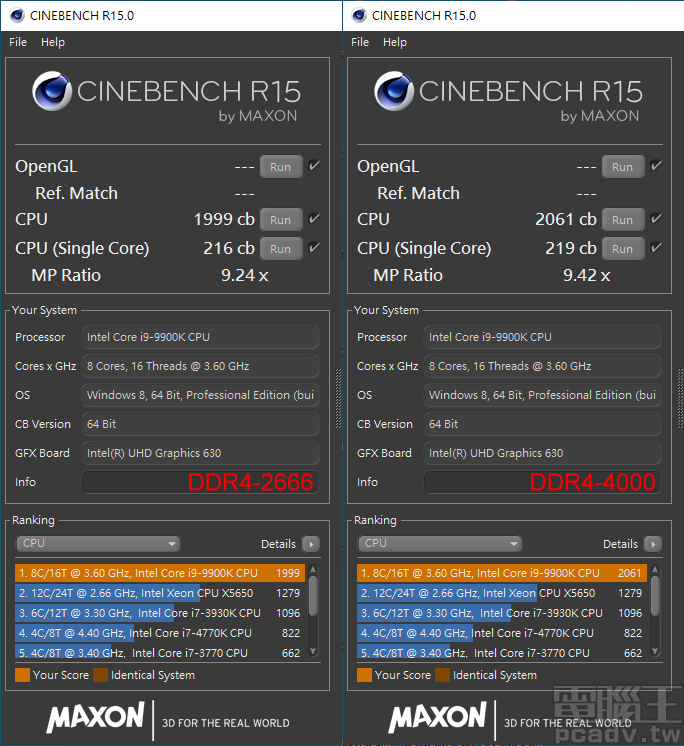Run CPU test in left window
Screen dimensions: 684x746
[281, 220]
